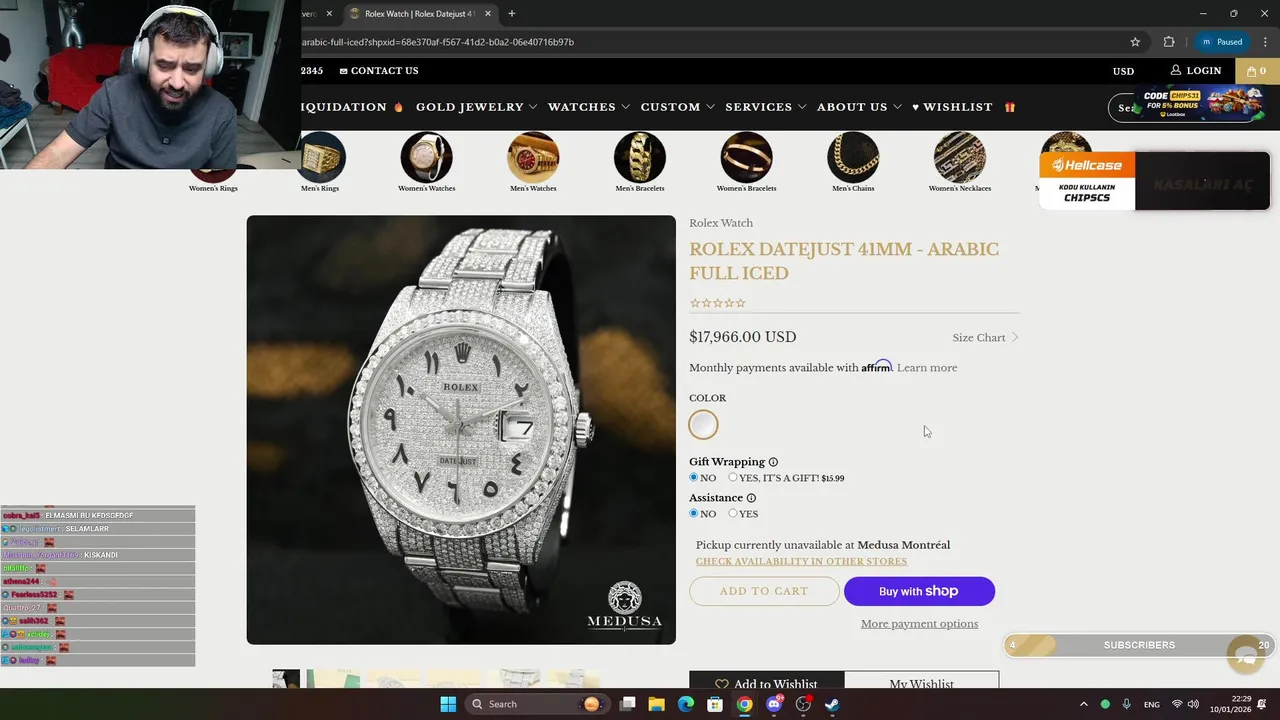The width and height of the screenshot is (1280, 720).
Task: Open More payment options
Action: point(919,624)
